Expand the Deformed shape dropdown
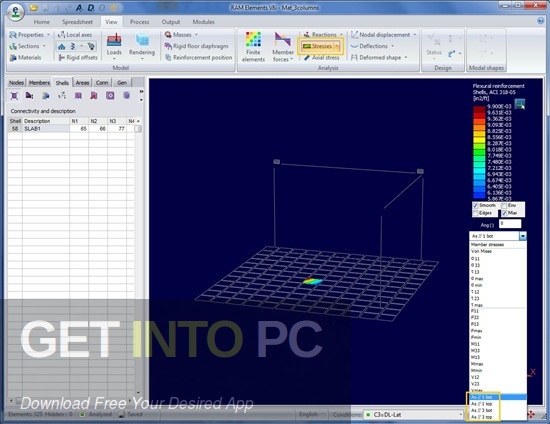The height and width of the screenshot is (424, 550). 406,57
